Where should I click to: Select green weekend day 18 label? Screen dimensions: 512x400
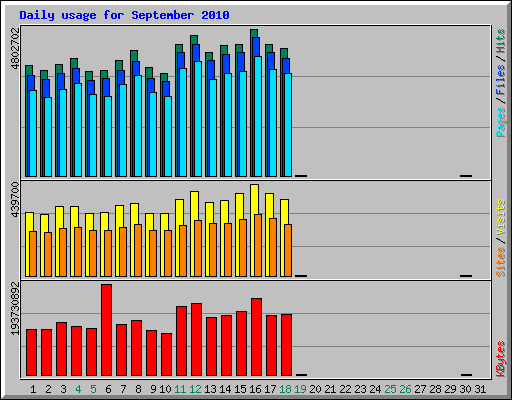coord(285,389)
